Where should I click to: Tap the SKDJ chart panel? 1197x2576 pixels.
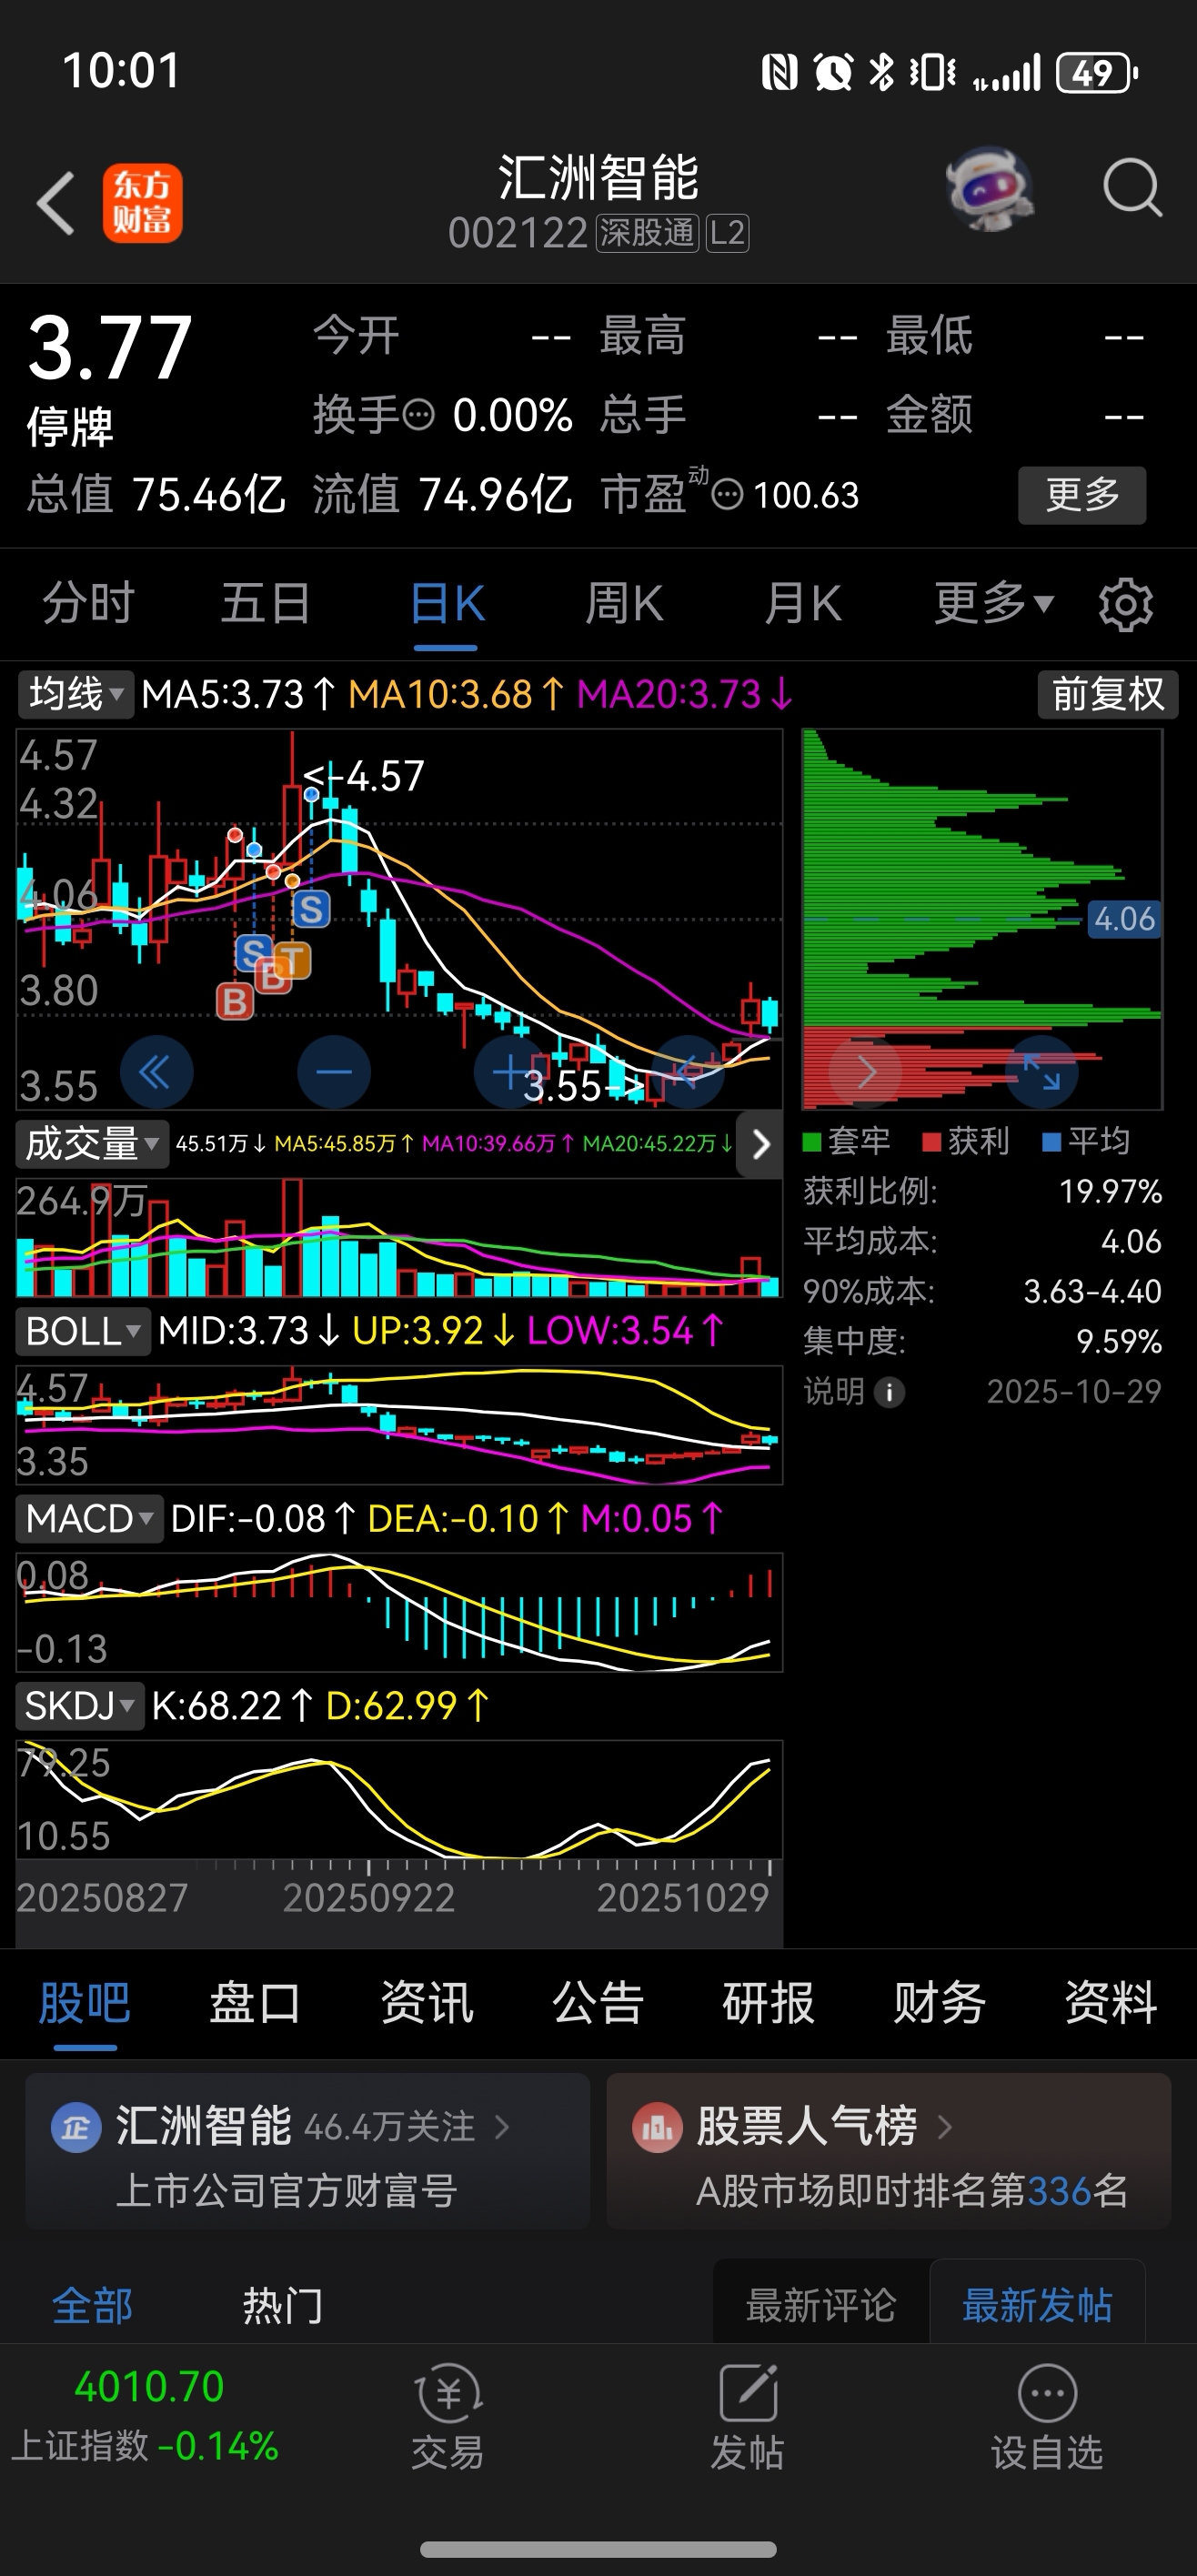[399, 1800]
